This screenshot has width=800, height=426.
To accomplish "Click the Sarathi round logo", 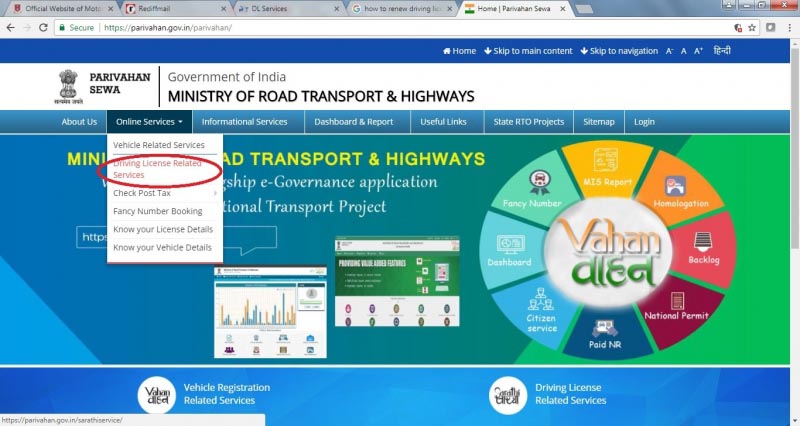I will pos(508,395).
